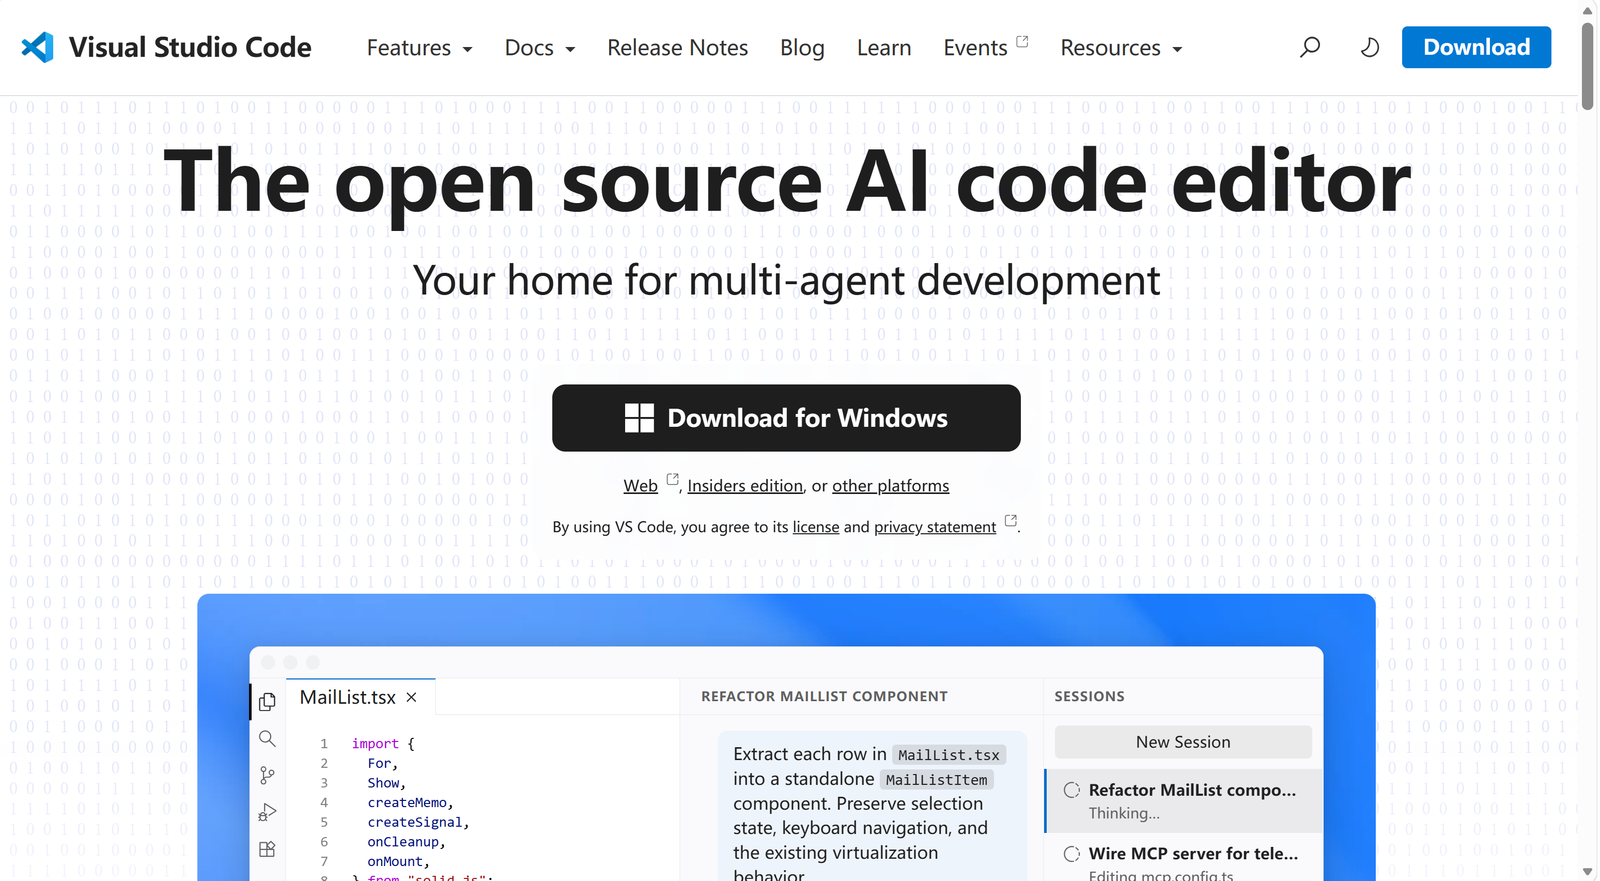Click the page's vertical scrollbar thumb
The image size is (1600, 881).
click(x=1587, y=65)
